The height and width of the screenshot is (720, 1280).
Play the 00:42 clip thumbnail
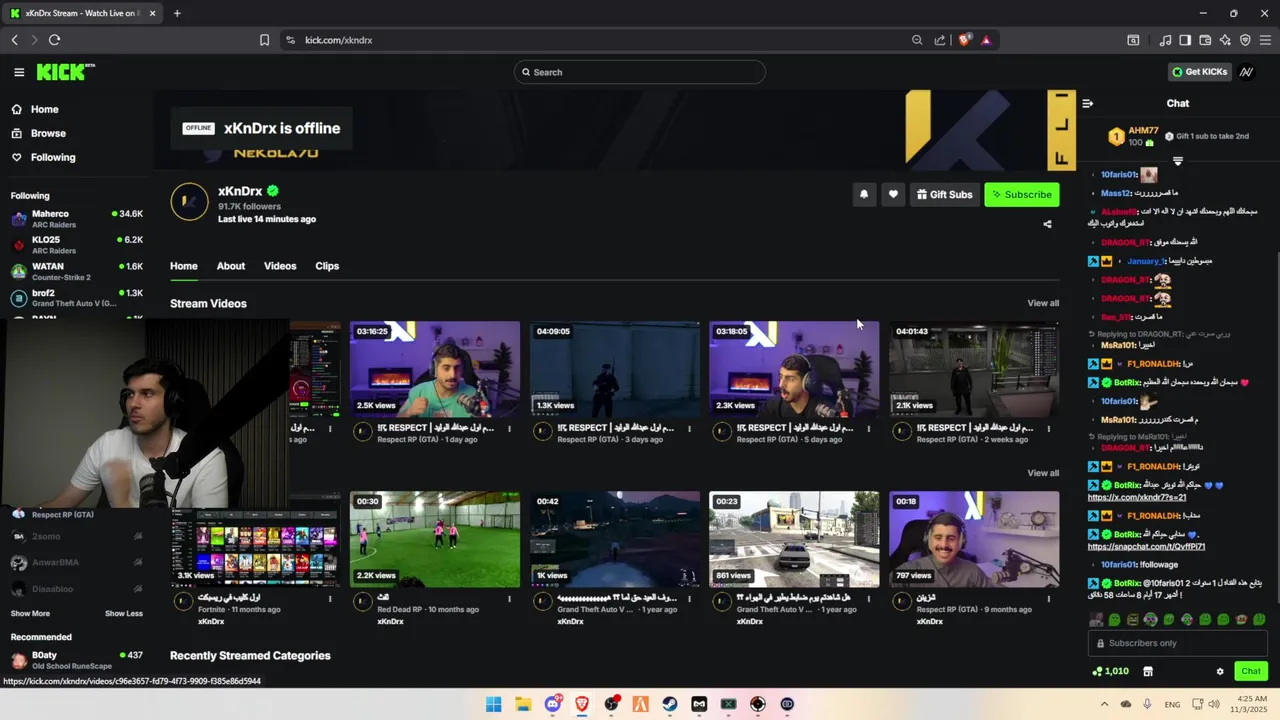tap(615, 539)
